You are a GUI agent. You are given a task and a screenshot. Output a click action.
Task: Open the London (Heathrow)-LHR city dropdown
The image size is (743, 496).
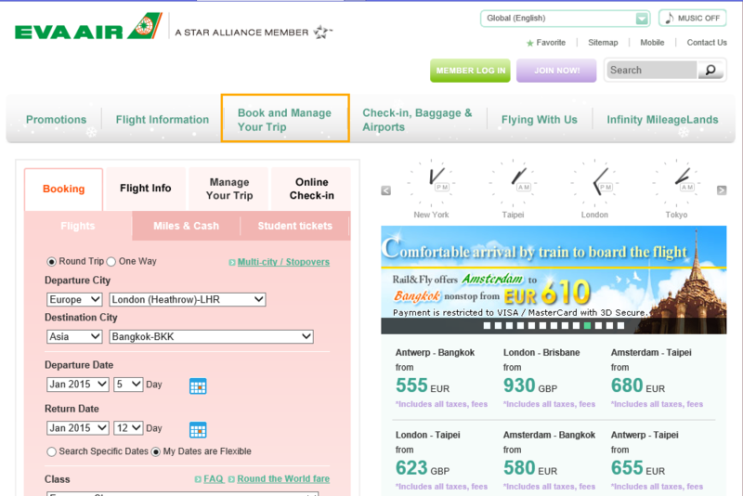click(x=187, y=299)
